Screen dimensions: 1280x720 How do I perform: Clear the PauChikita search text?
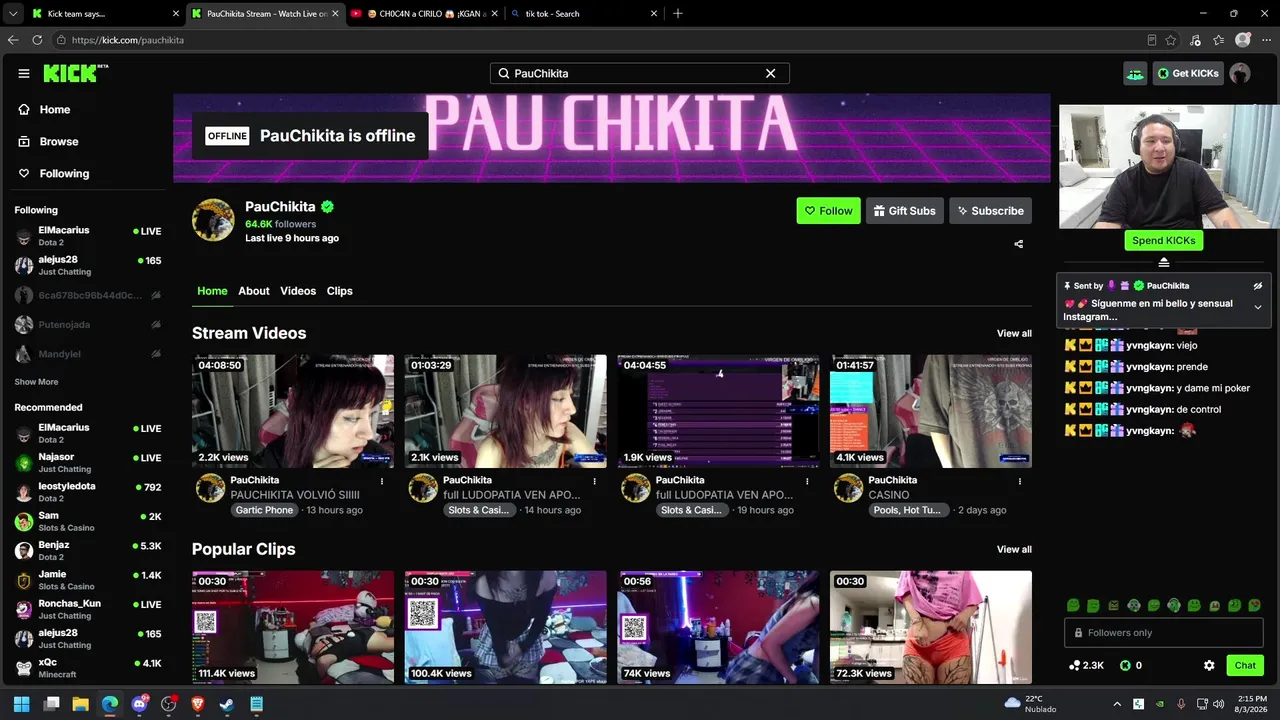(x=770, y=73)
